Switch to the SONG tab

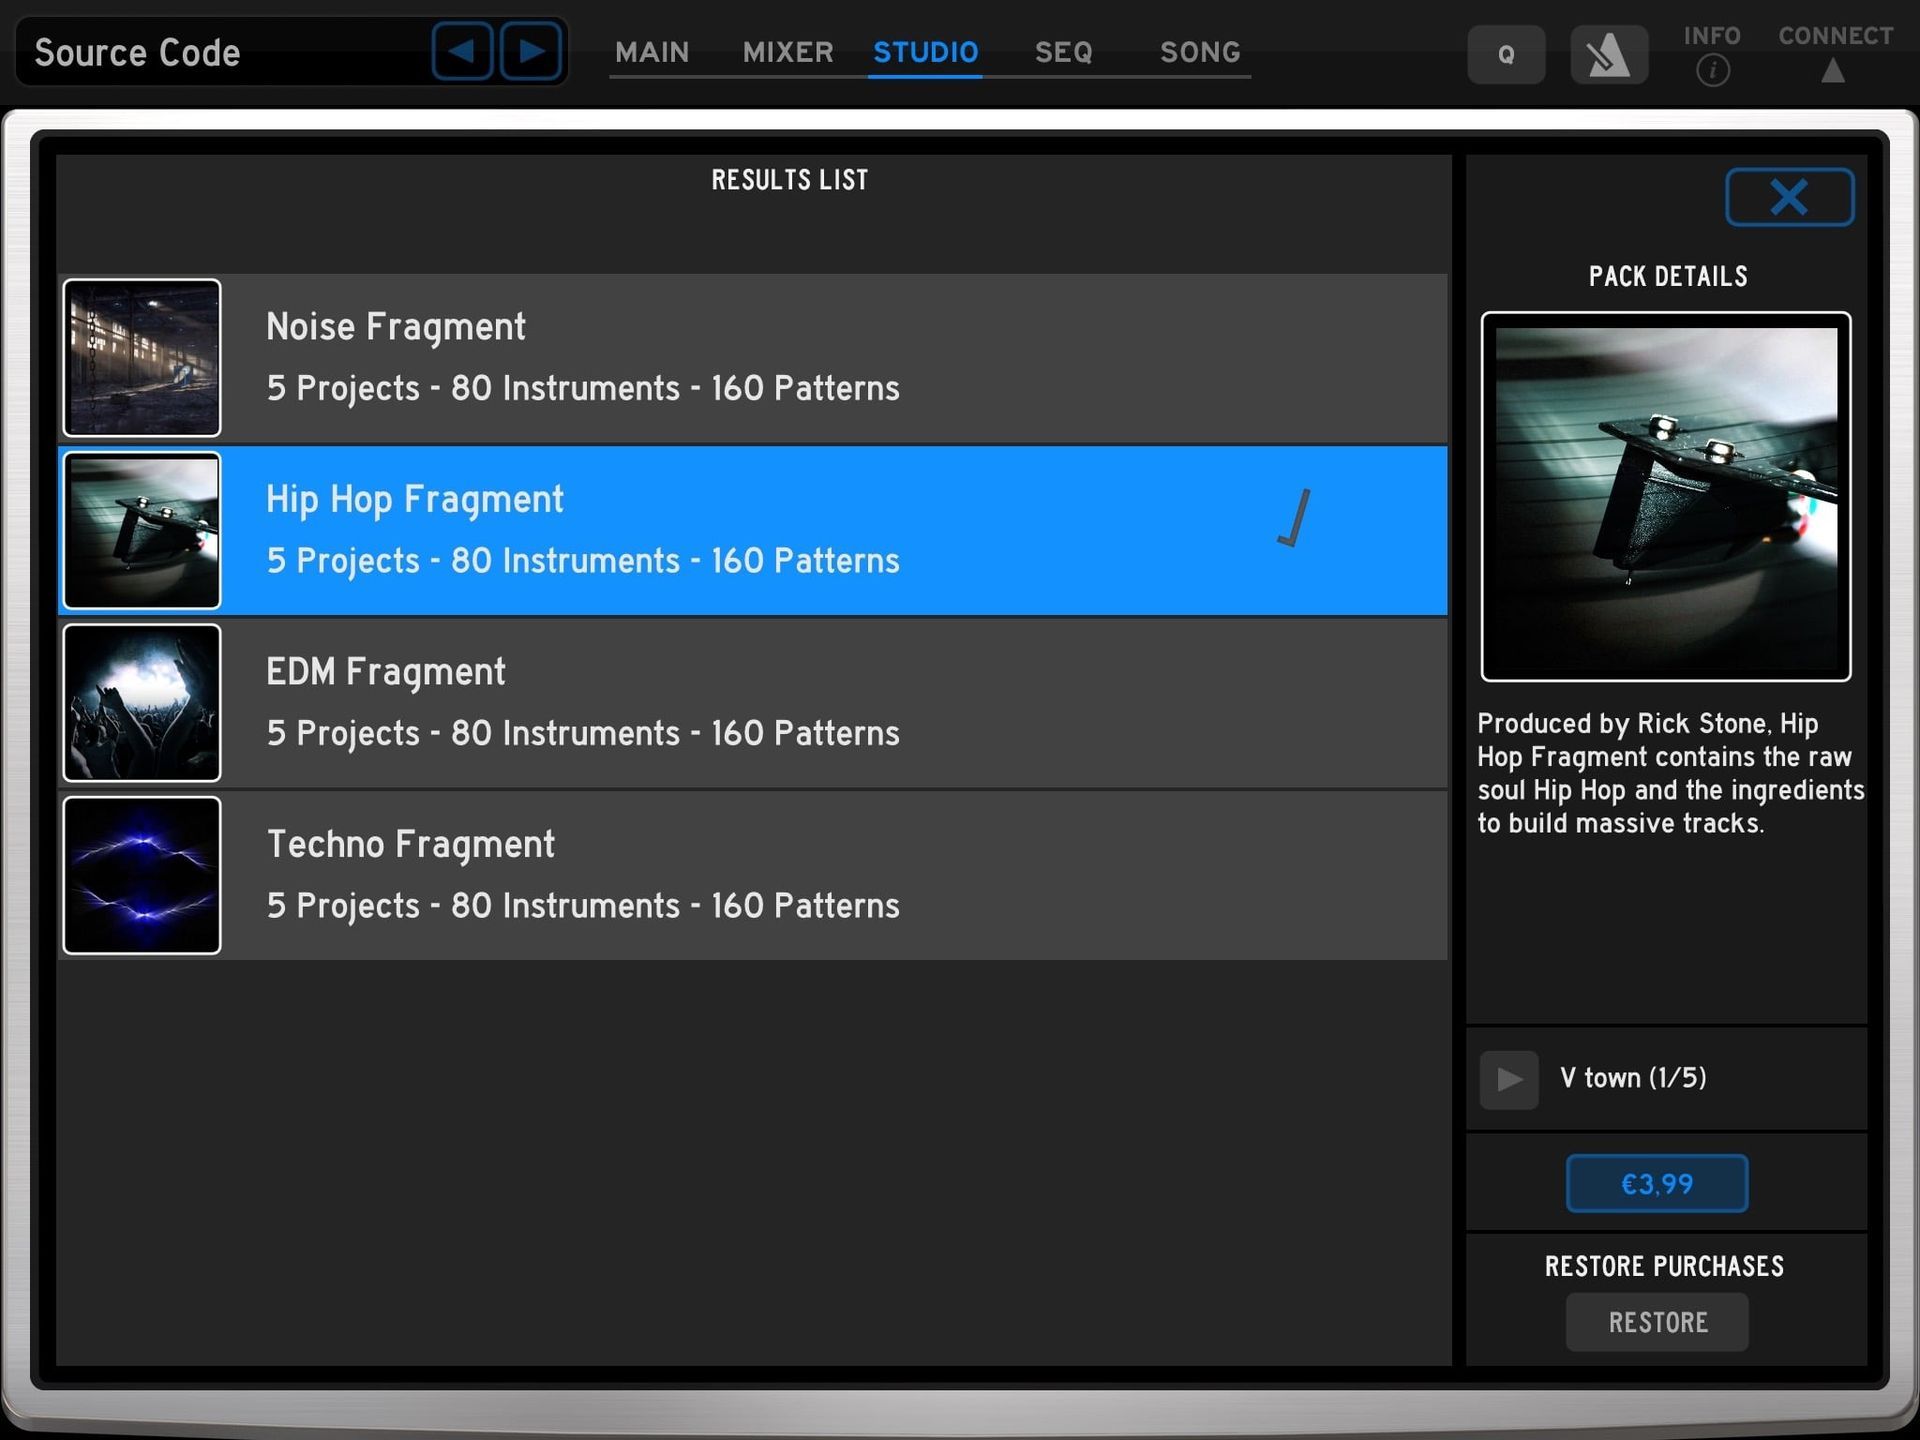click(x=1200, y=52)
